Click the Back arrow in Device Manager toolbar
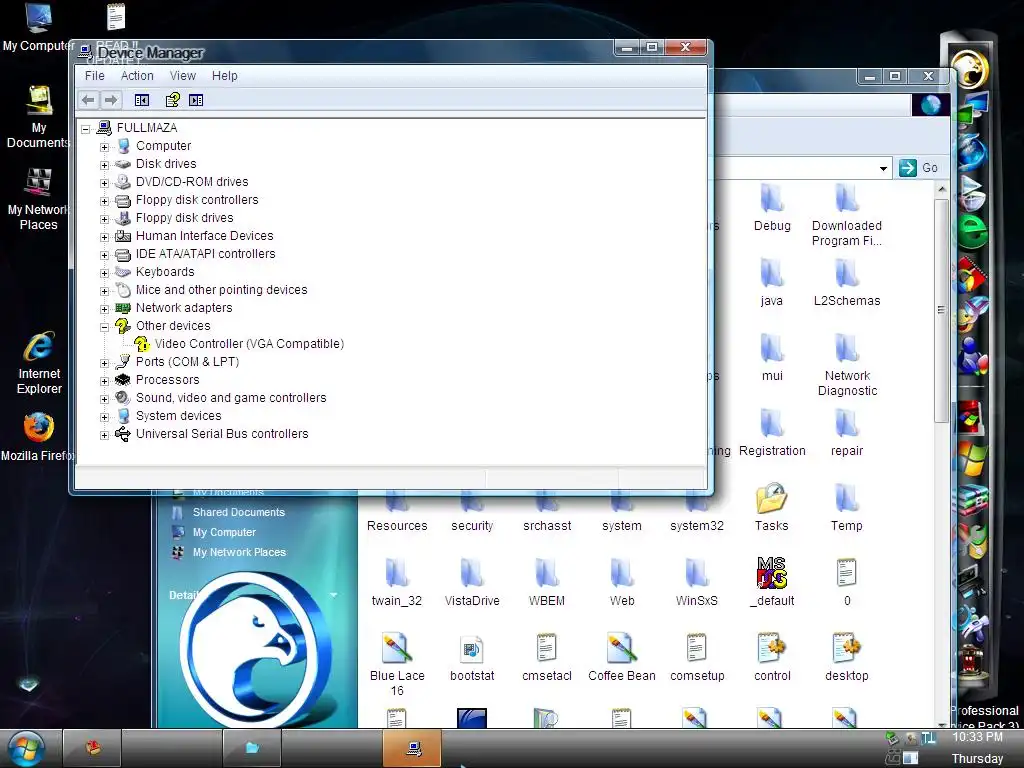Image resolution: width=1024 pixels, height=768 pixels. click(x=88, y=100)
